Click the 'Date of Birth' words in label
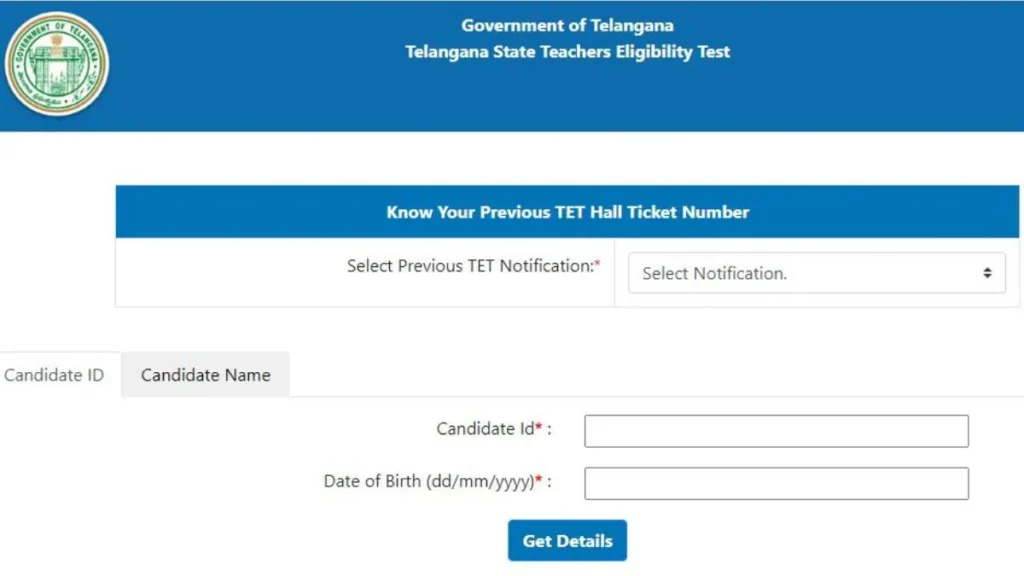Screen dimensions: 1024x576 coord(372,481)
